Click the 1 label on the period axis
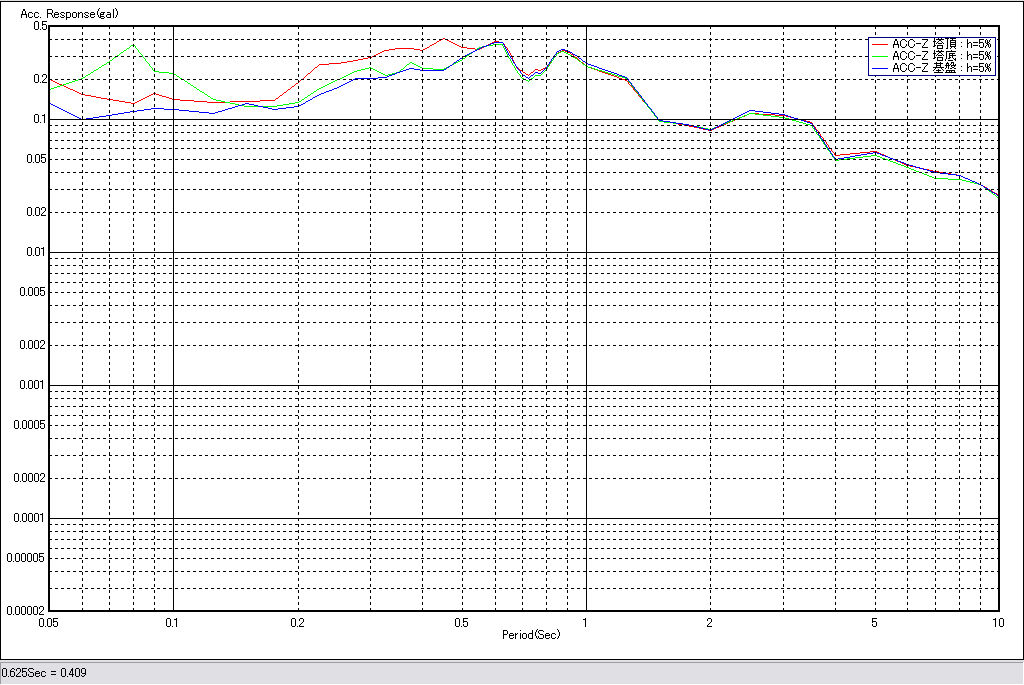 [585, 622]
